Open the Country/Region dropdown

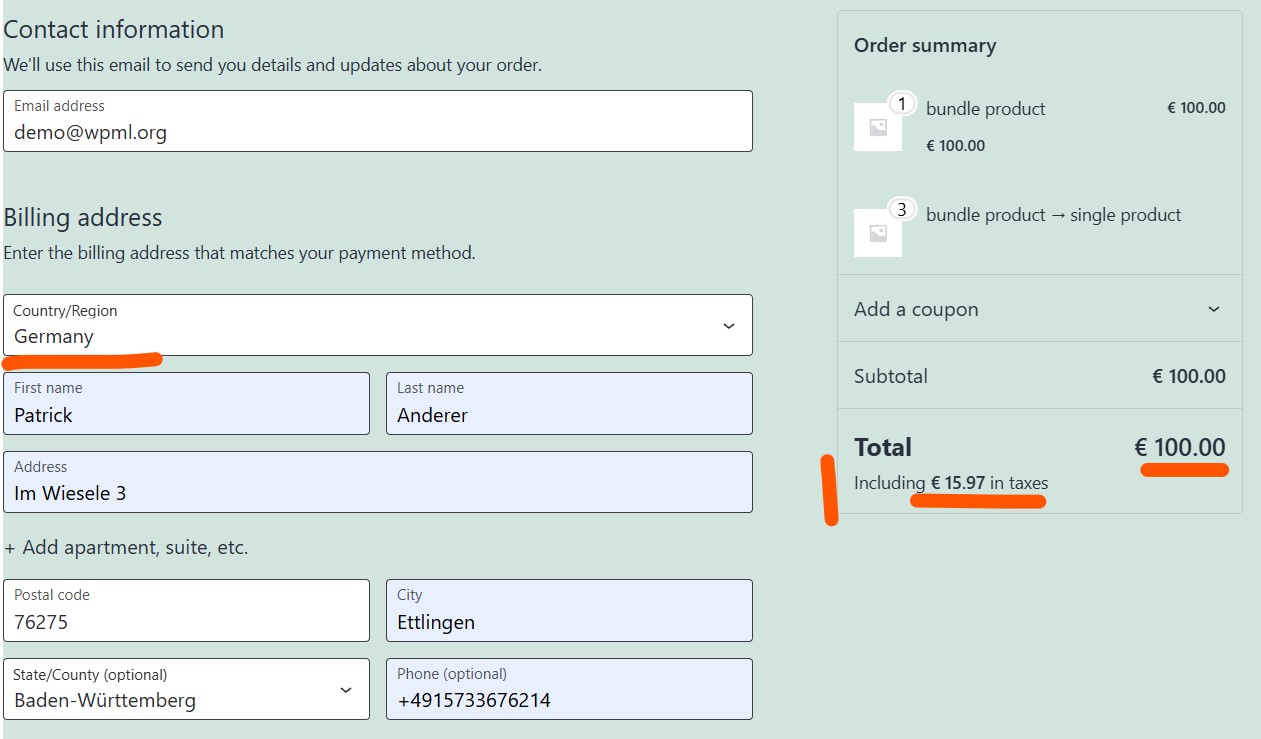(377, 325)
